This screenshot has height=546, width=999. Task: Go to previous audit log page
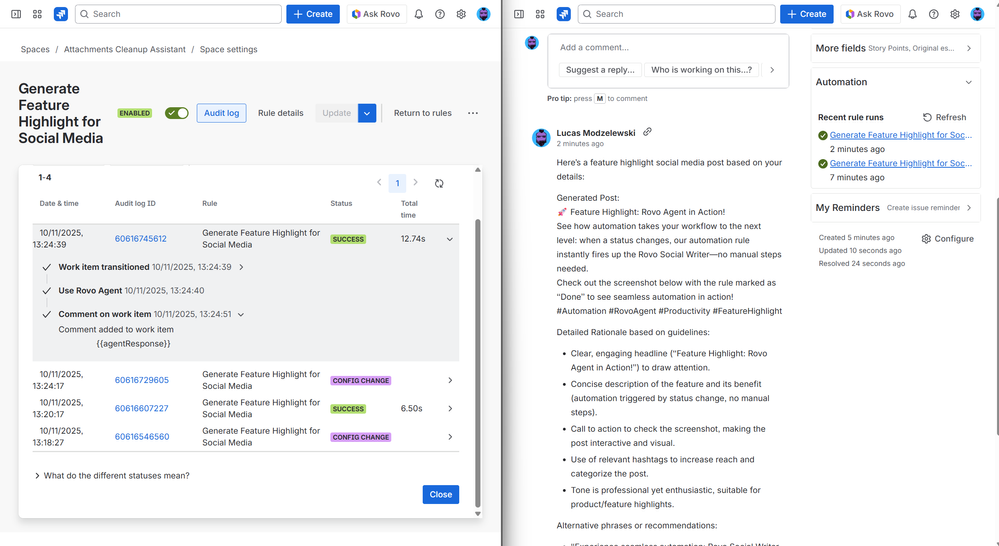tap(379, 183)
